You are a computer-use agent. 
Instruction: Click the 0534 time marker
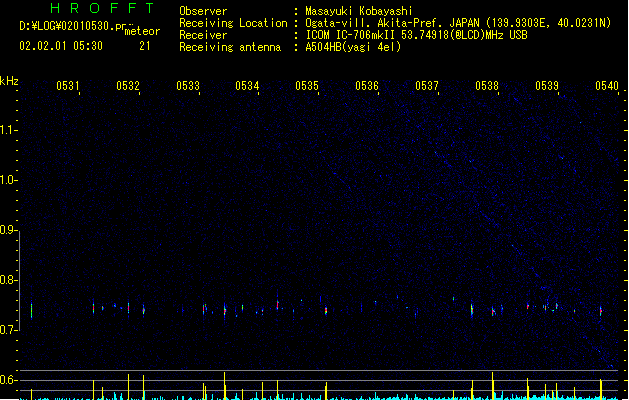point(247,85)
